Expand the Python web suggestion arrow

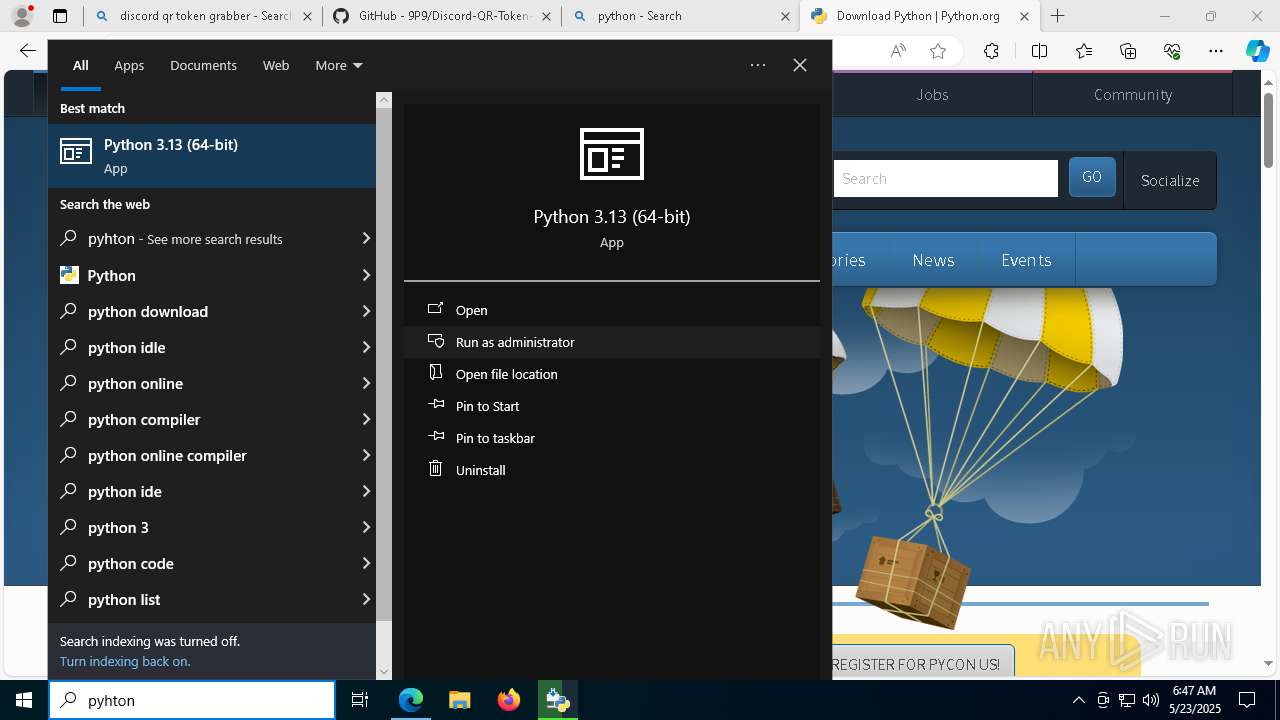point(366,275)
